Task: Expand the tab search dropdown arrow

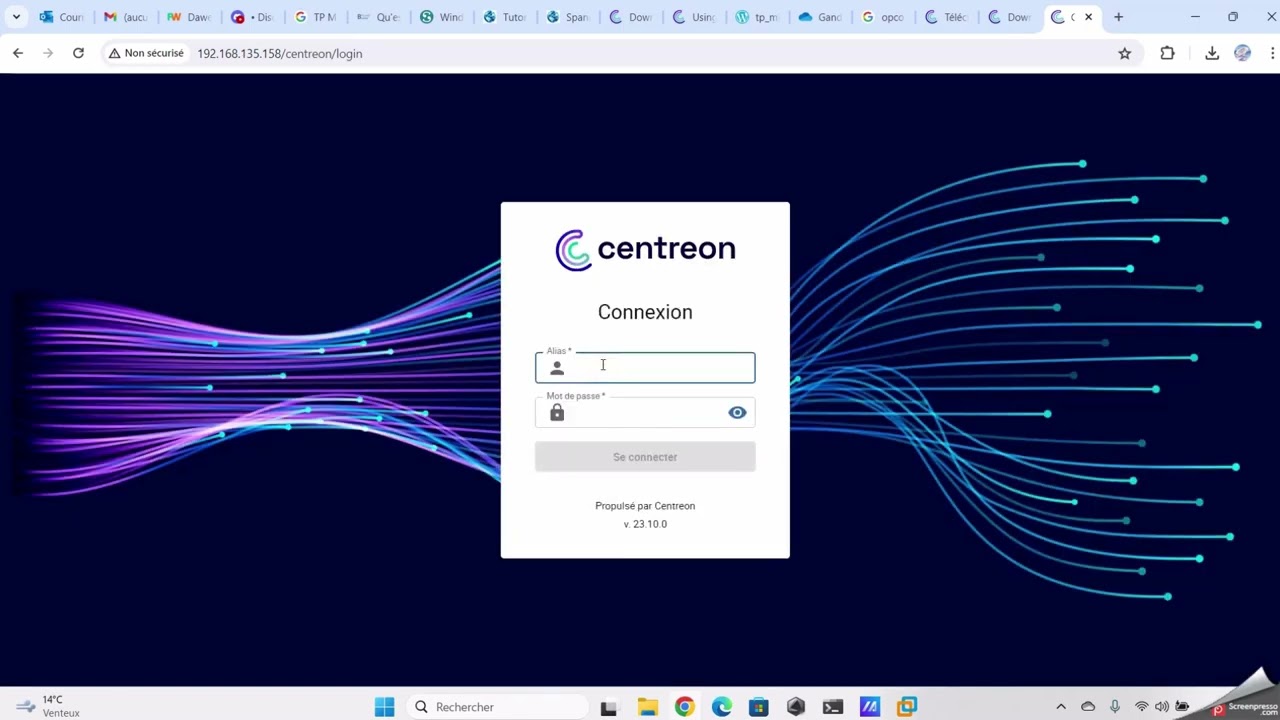Action: (16, 17)
